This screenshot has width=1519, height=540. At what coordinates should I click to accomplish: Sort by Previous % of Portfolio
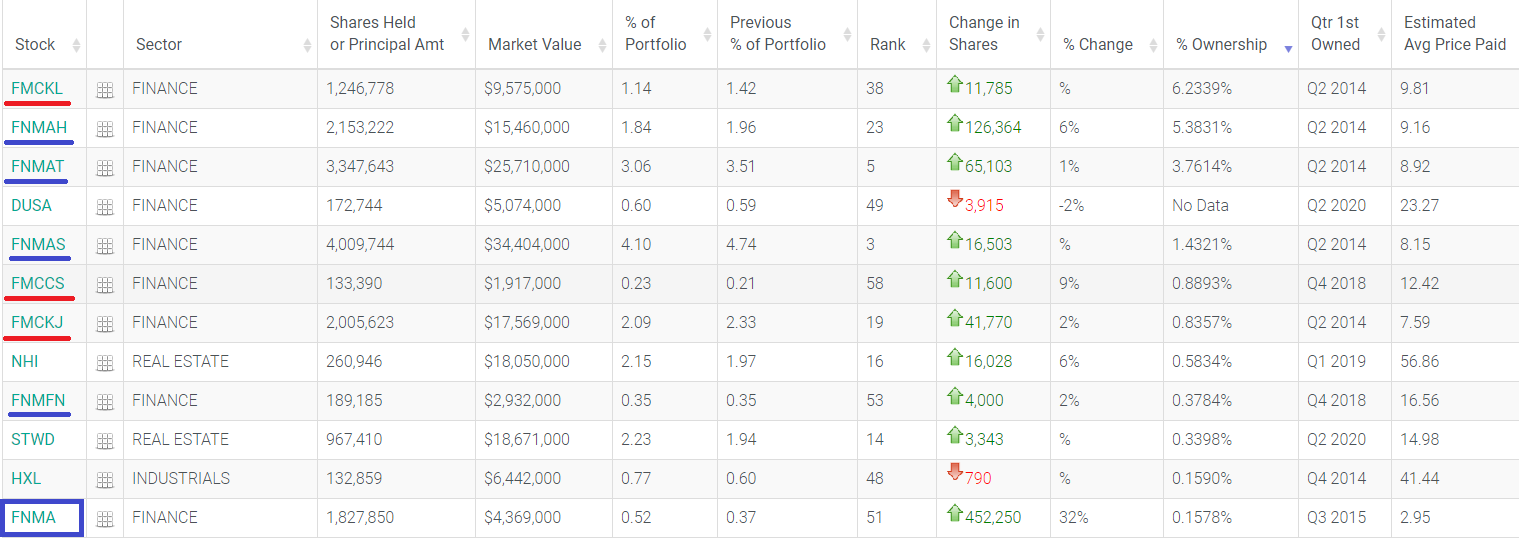click(788, 34)
